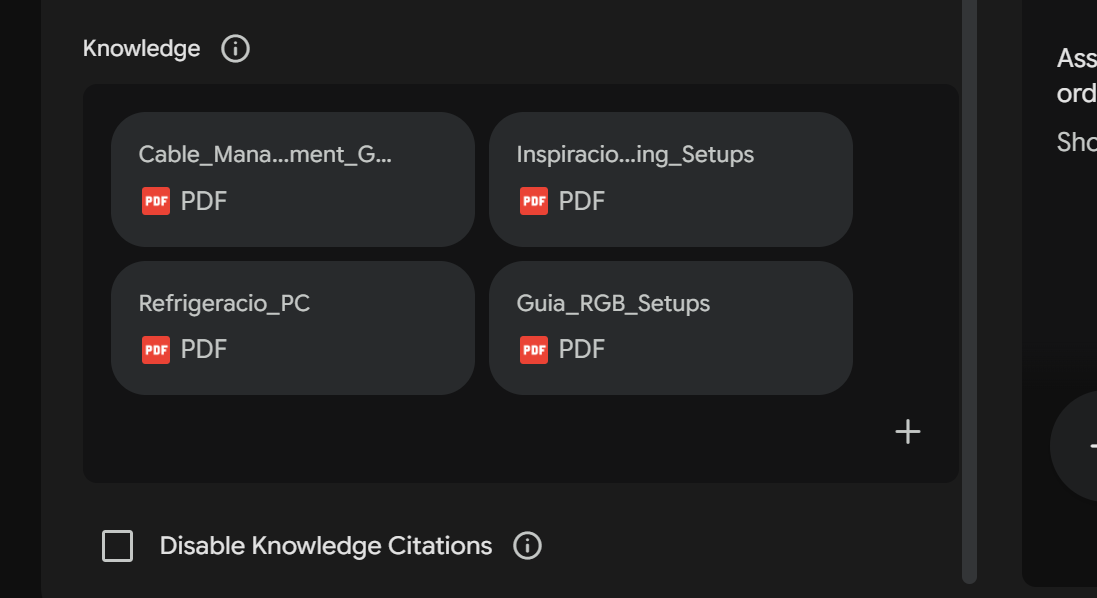Click the vertical scrollbar of the panel
The width and height of the screenshot is (1097, 598).
pos(969,292)
